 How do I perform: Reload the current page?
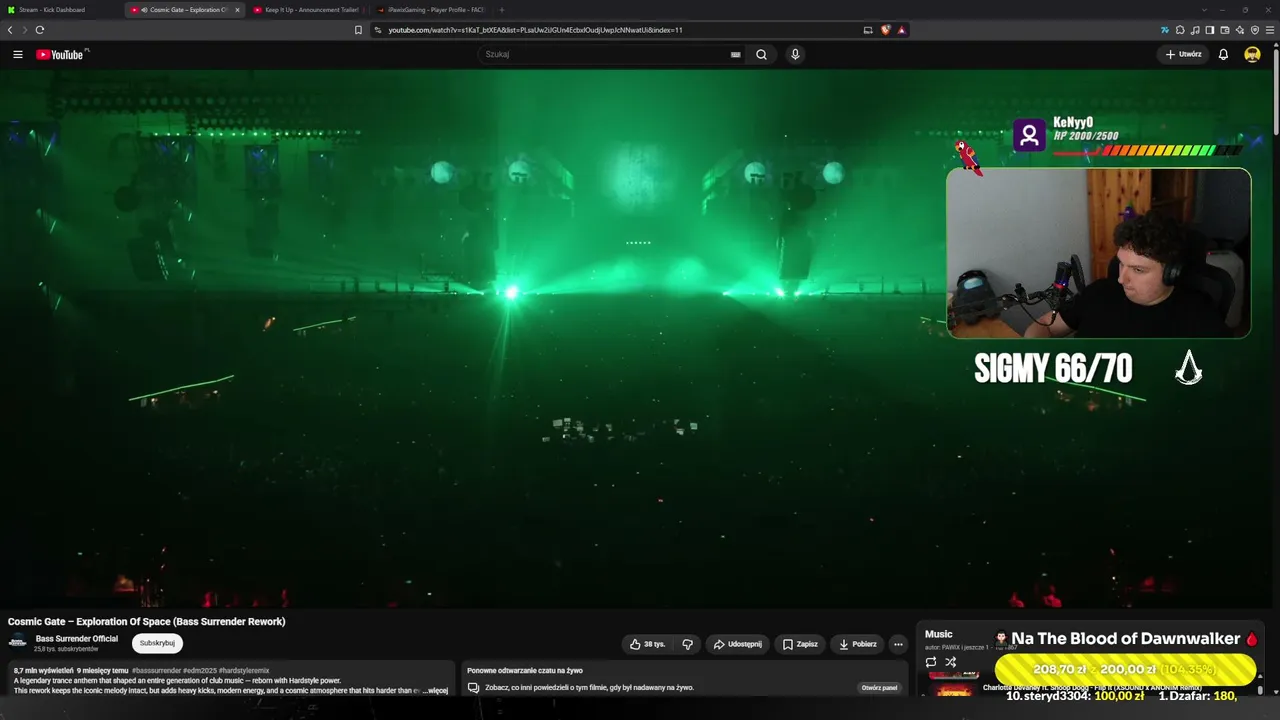click(x=40, y=30)
